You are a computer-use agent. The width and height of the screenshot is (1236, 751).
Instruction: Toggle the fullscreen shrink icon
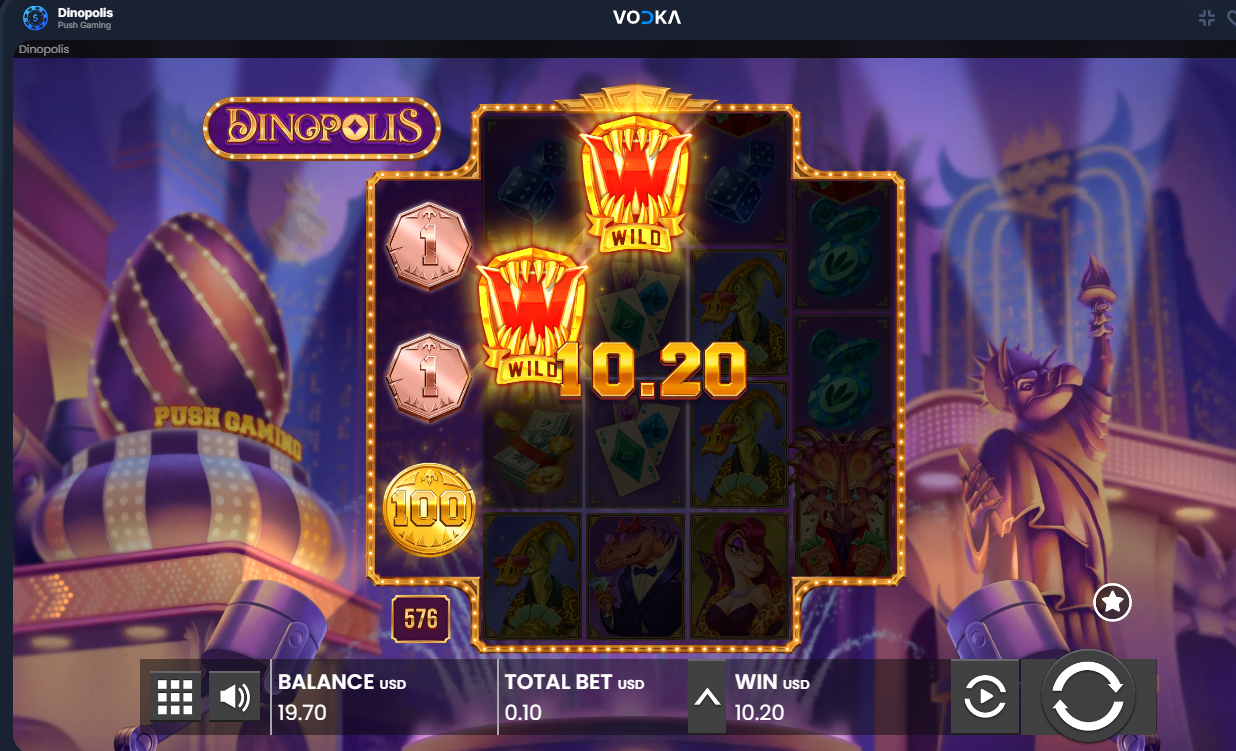point(1207,17)
